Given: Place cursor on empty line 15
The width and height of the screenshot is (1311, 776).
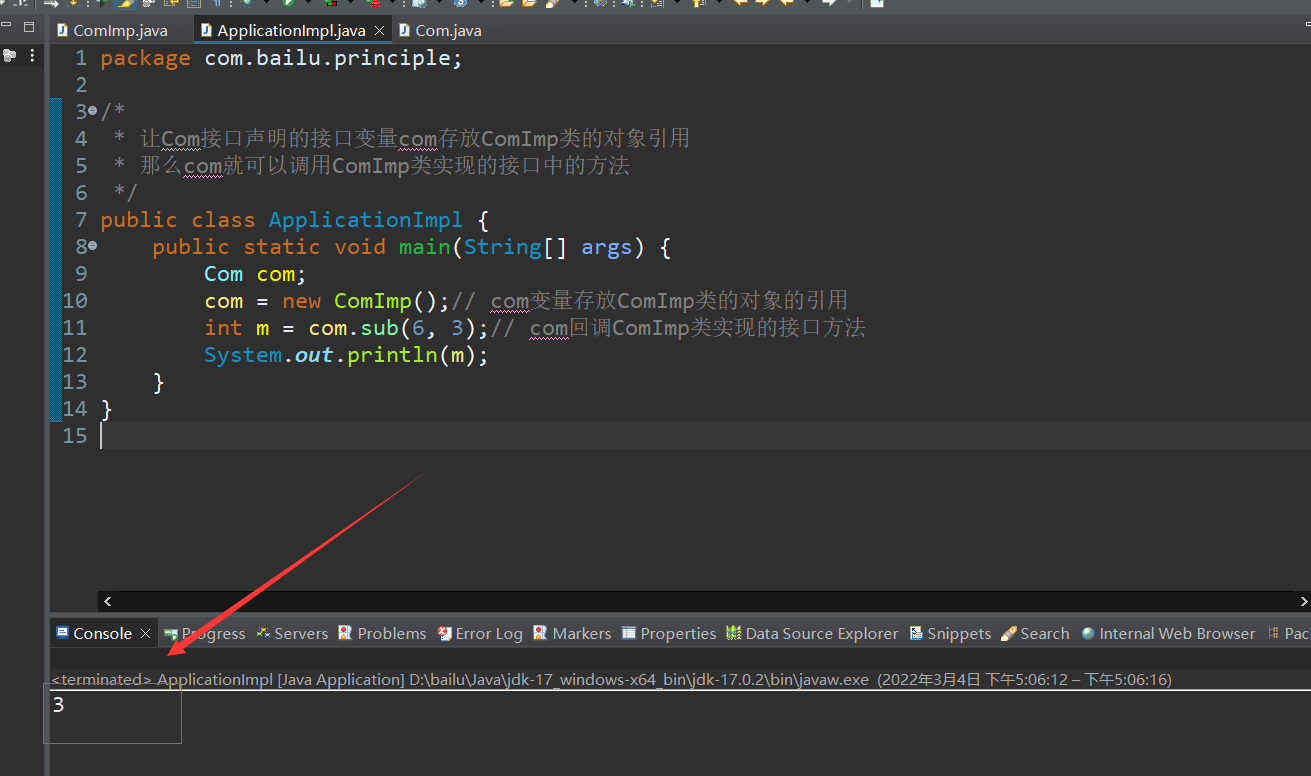Looking at the screenshot, I should pyautogui.click(x=704, y=436).
